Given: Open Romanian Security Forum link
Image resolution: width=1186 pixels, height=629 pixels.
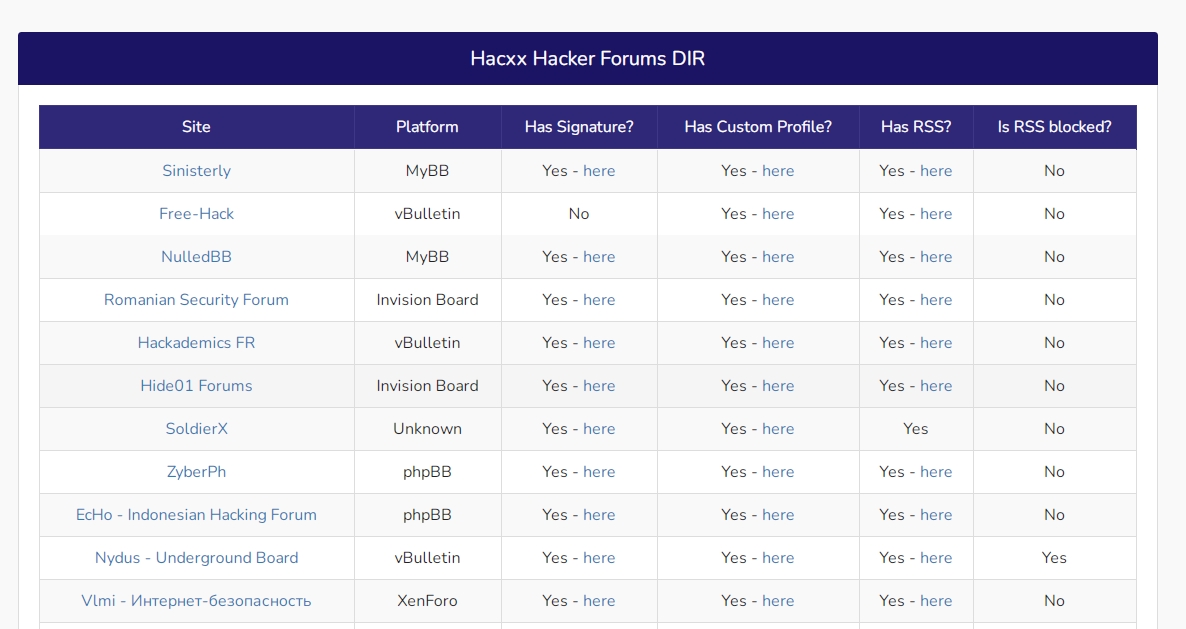Looking at the screenshot, I should coord(196,300).
